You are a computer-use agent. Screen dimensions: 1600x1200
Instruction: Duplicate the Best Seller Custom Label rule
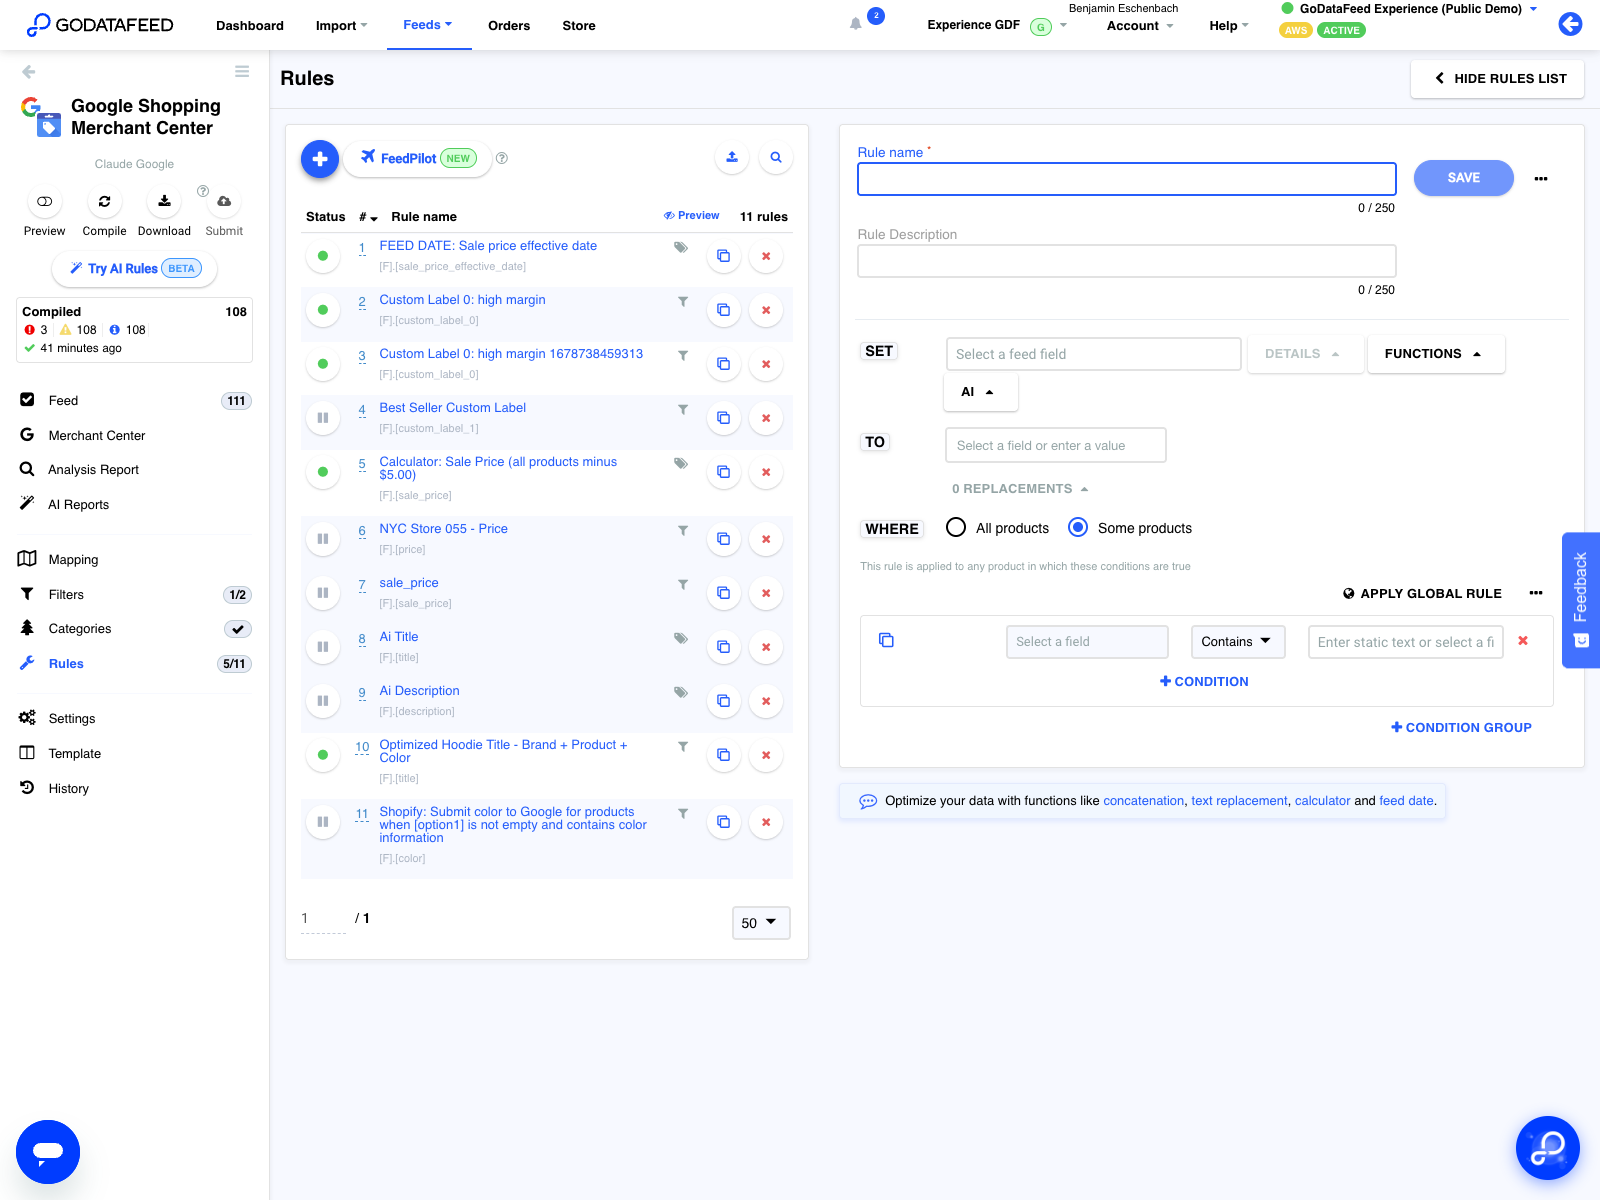tap(723, 418)
